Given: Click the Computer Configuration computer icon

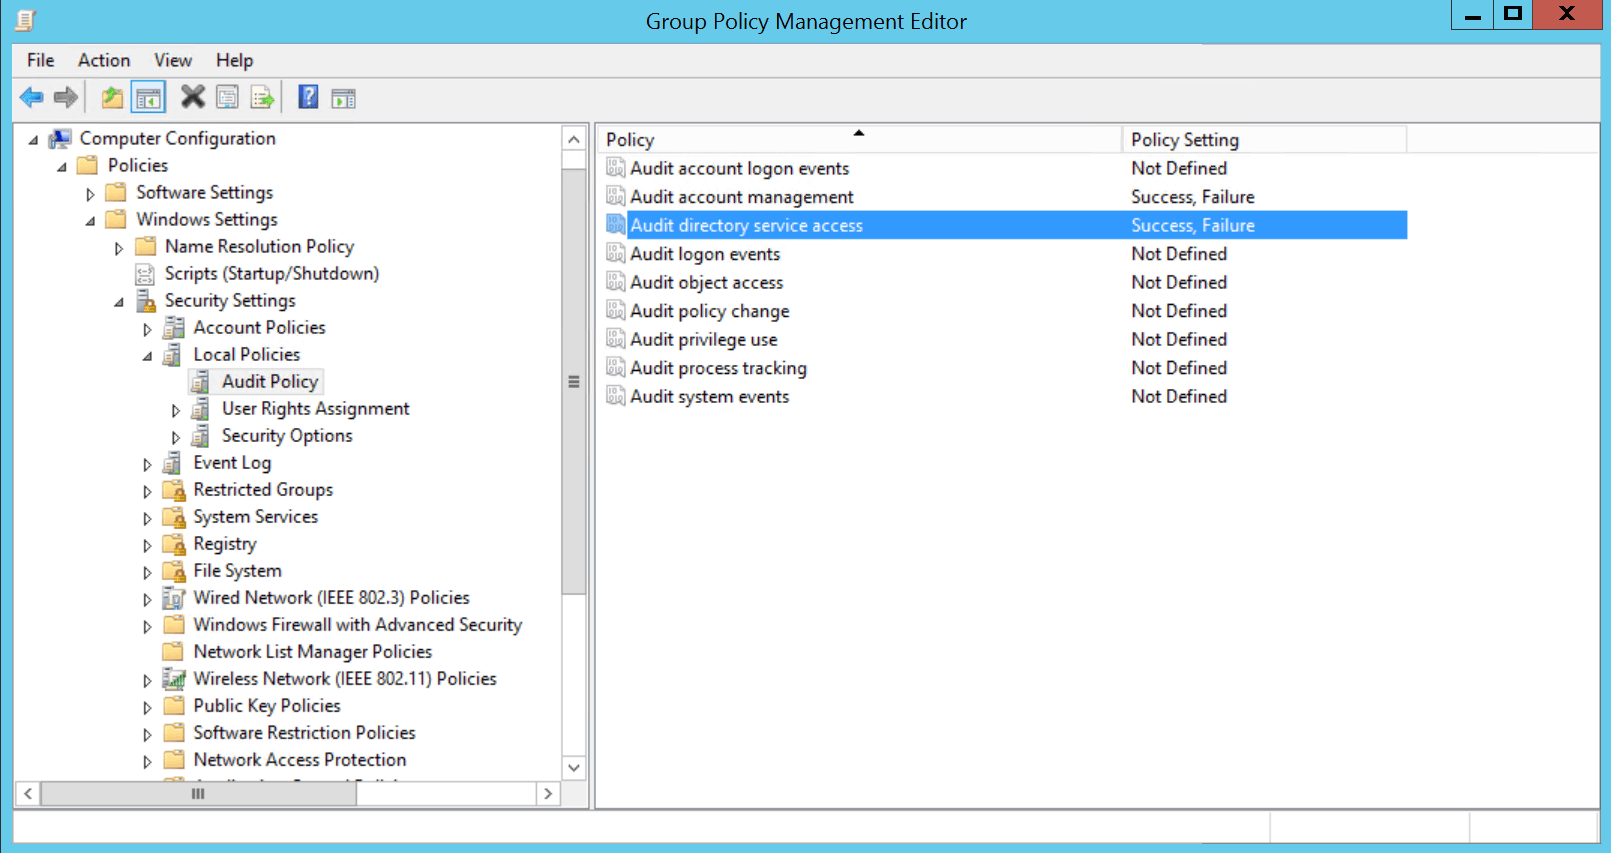Looking at the screenshot, I should click(x=60, y=138).
